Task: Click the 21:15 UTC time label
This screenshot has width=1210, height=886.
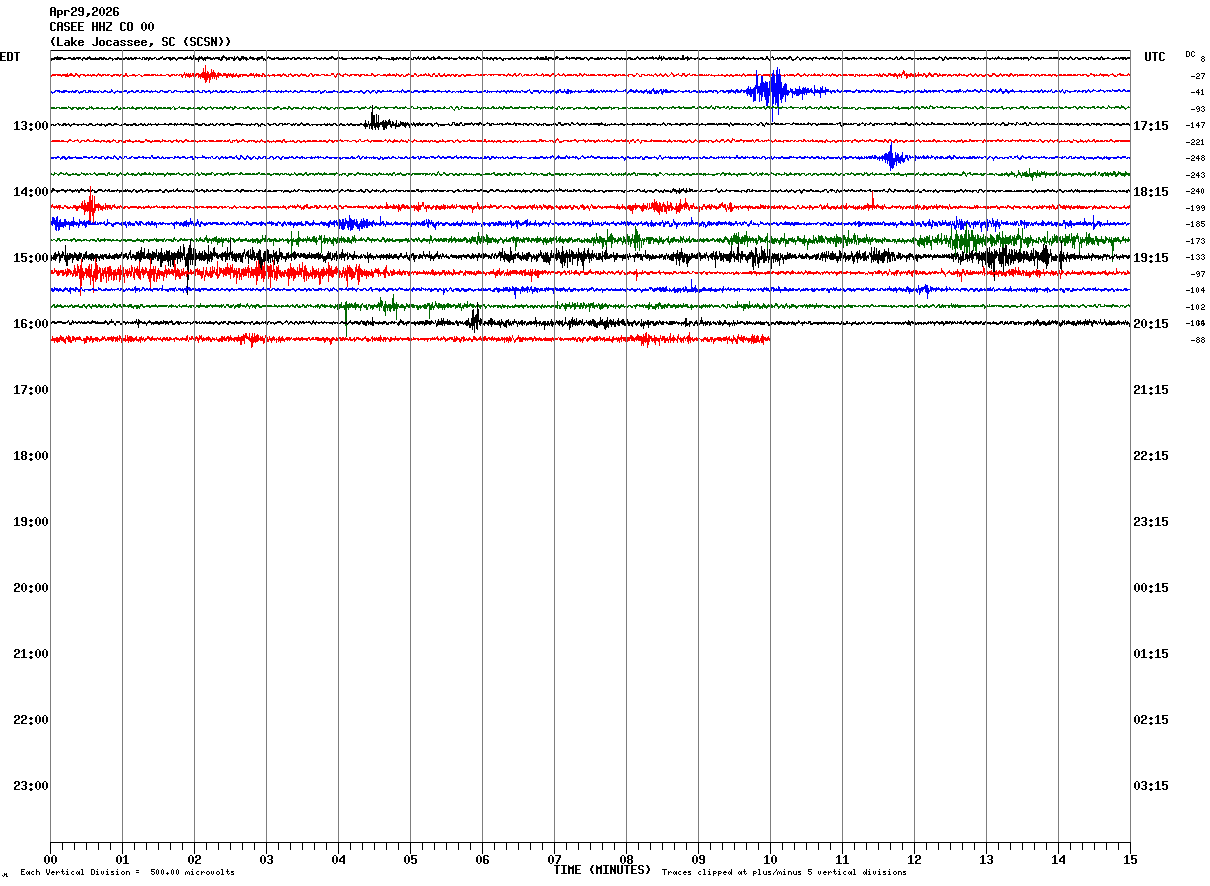Action: pyautogui.click(x=1151, y=390)
